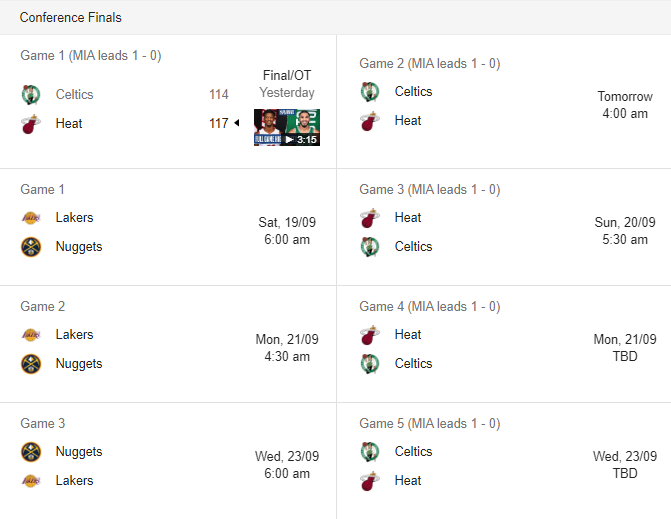
Task: Click the play button on the 3:15 video
Action: pyautogui.click(x=290, y=139)
